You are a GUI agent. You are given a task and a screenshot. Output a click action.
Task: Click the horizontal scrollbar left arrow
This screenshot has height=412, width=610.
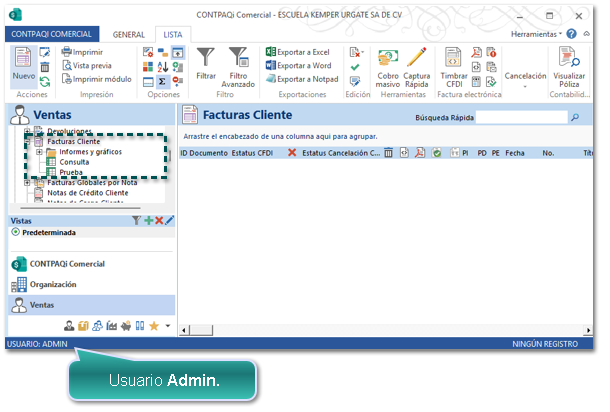(184, 330)
